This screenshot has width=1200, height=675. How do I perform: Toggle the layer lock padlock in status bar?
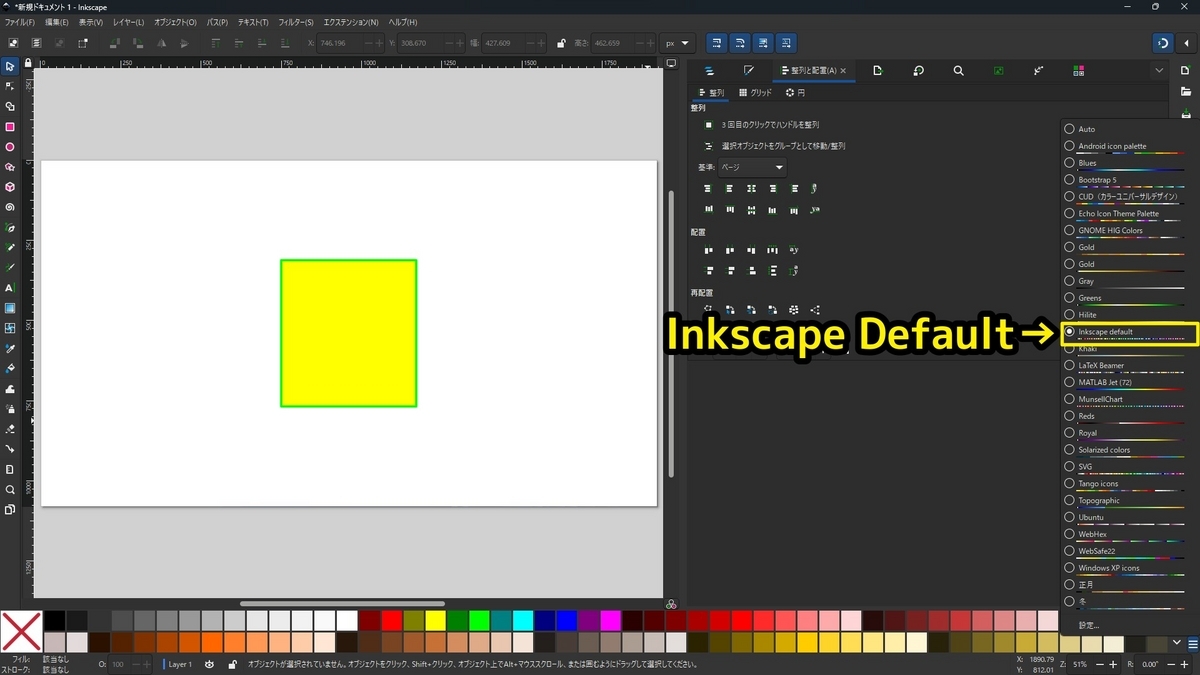pyautogui.click(x=233, y=663)
